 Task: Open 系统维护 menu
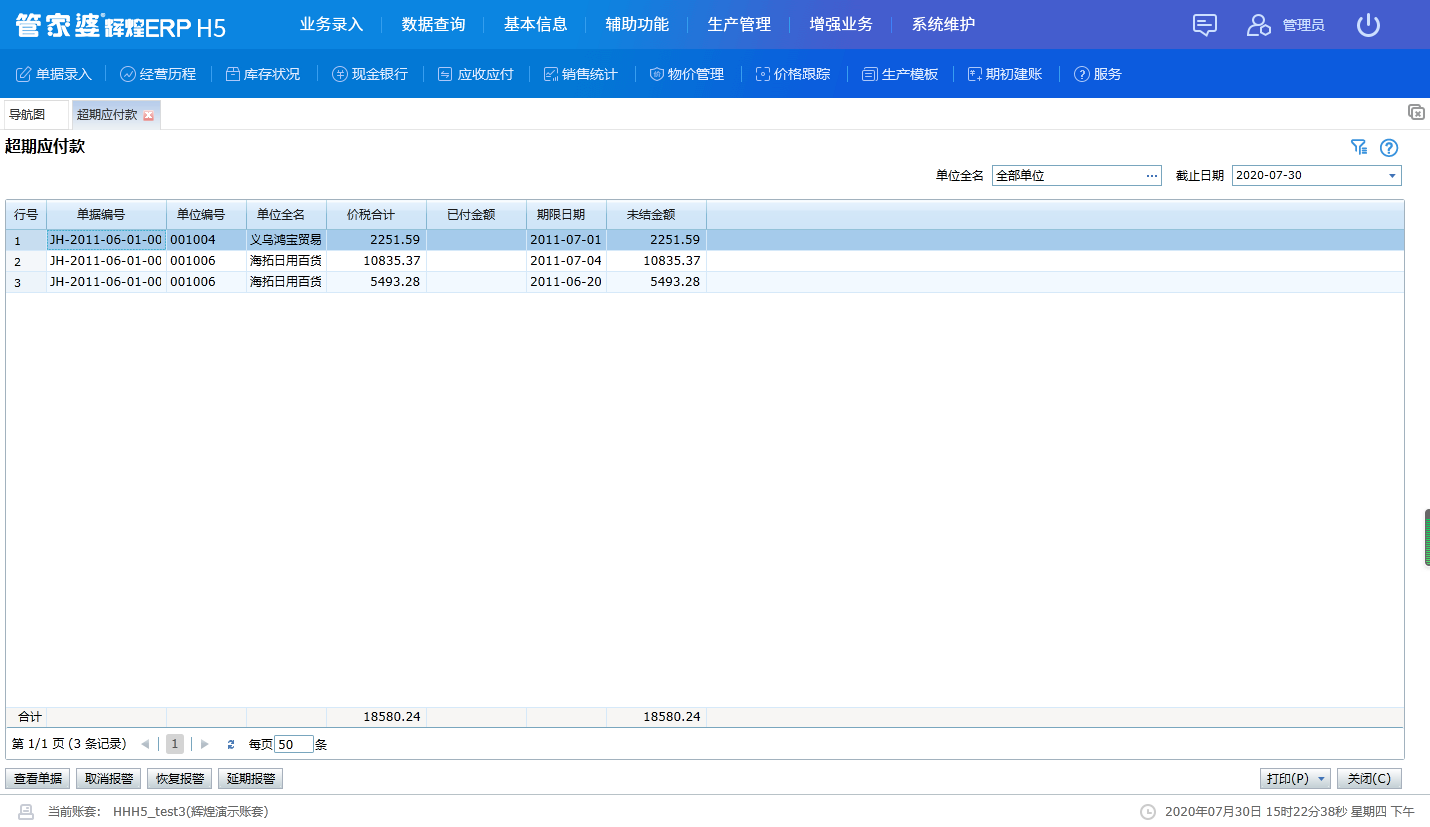(943, 24)
